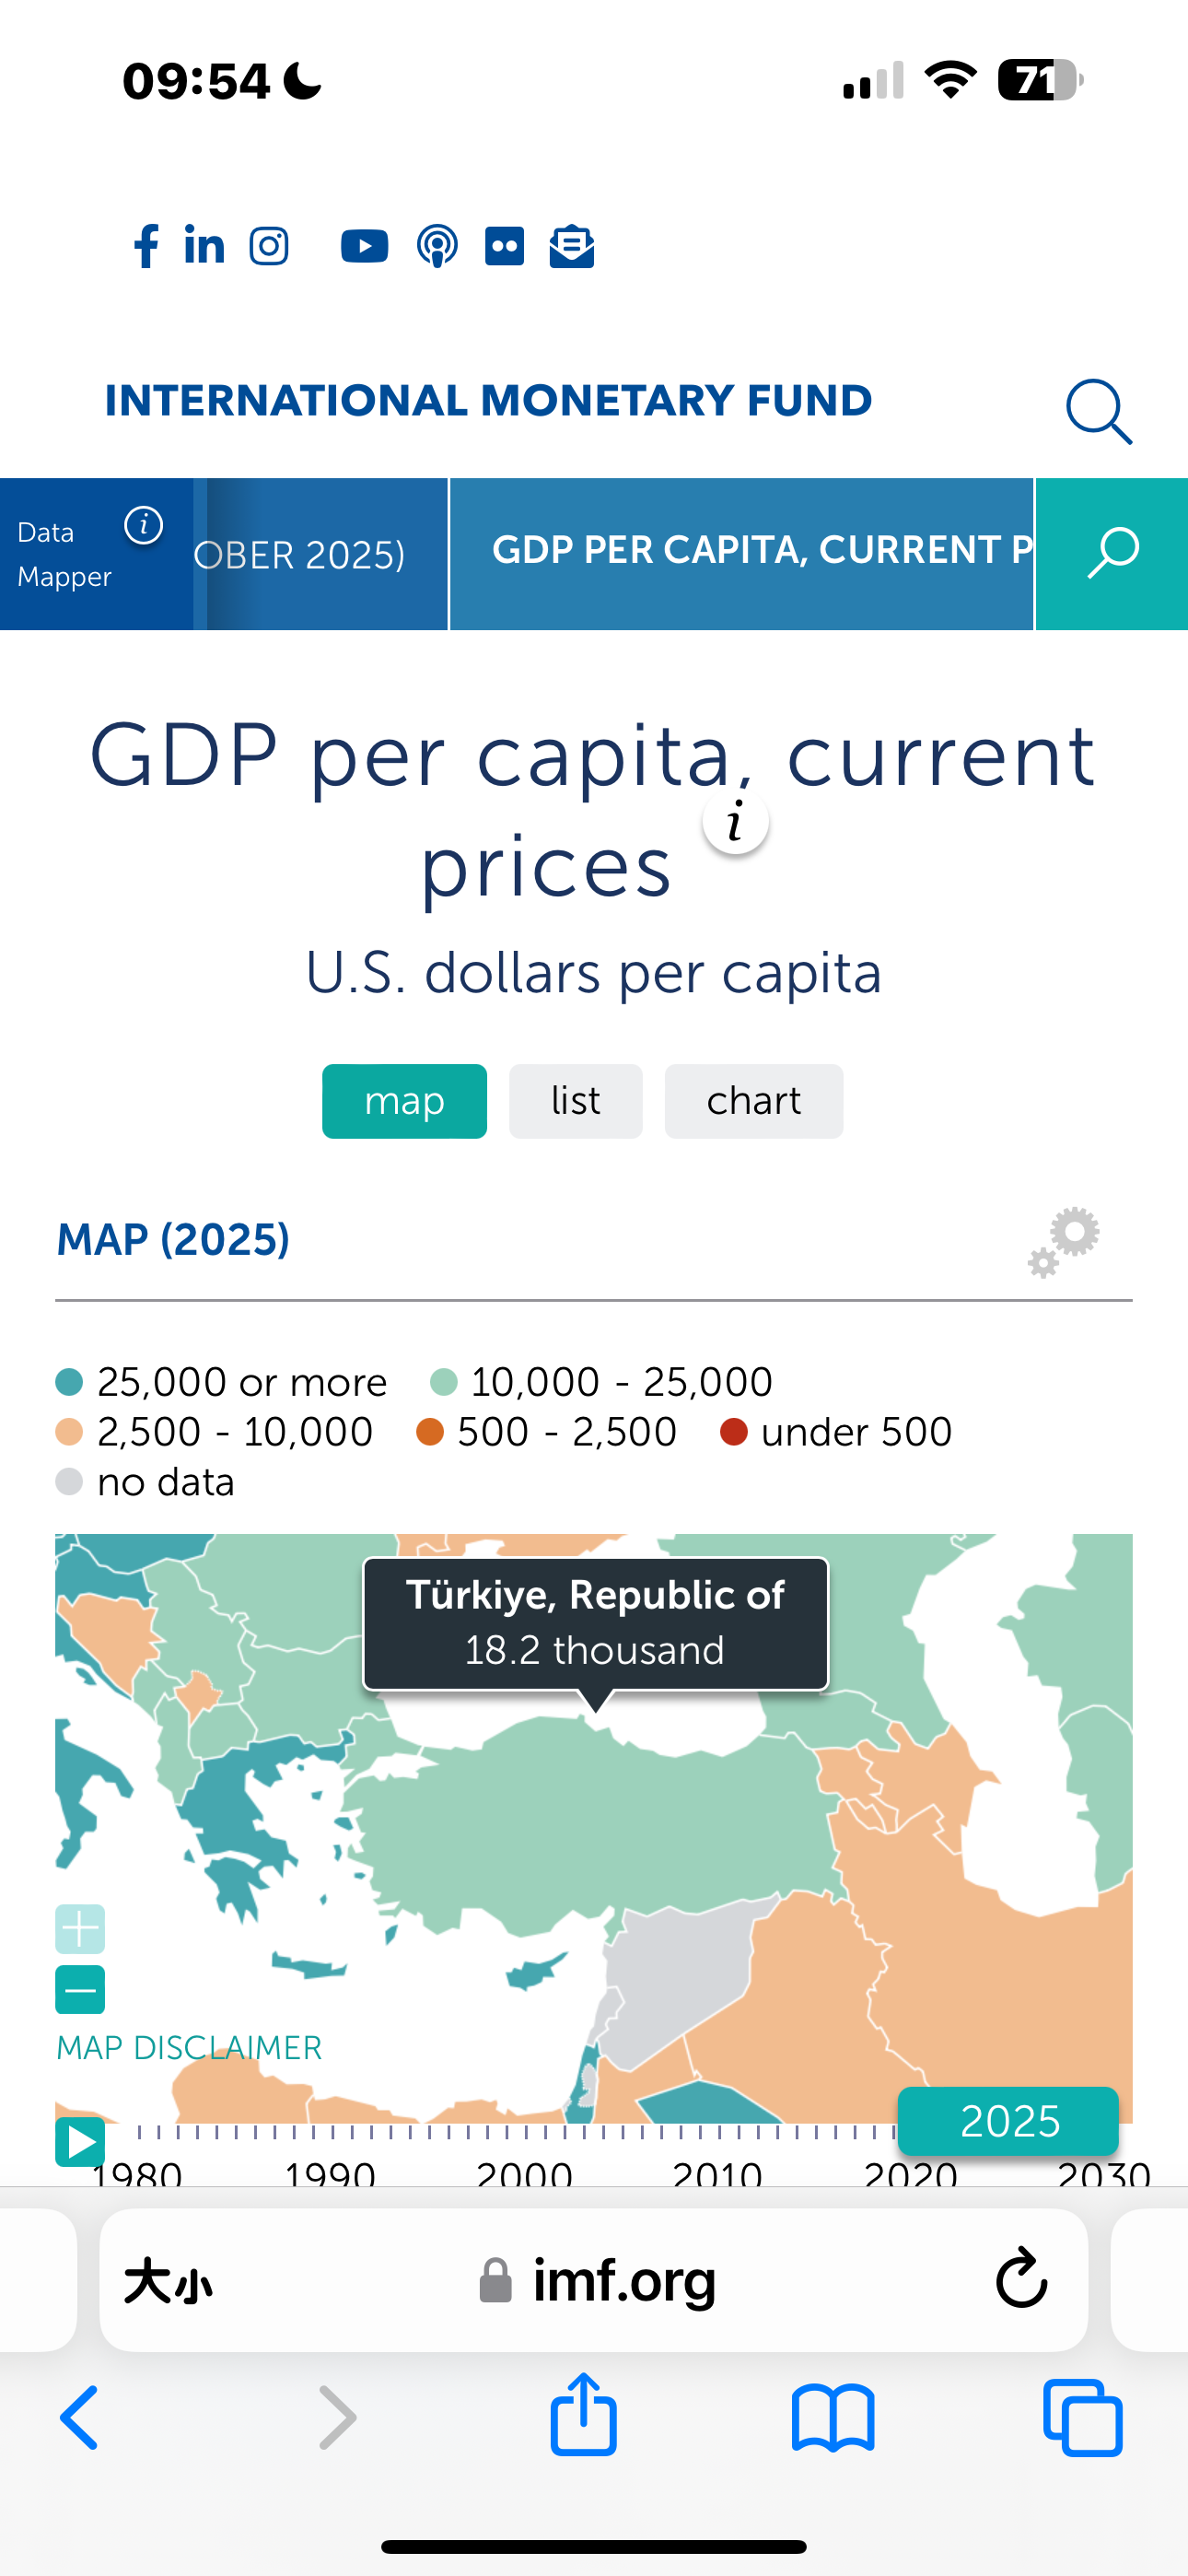Screen dimensions: 1188x2576
Task: Open map settings via the gear icon
Action: coord(1063,1240)
